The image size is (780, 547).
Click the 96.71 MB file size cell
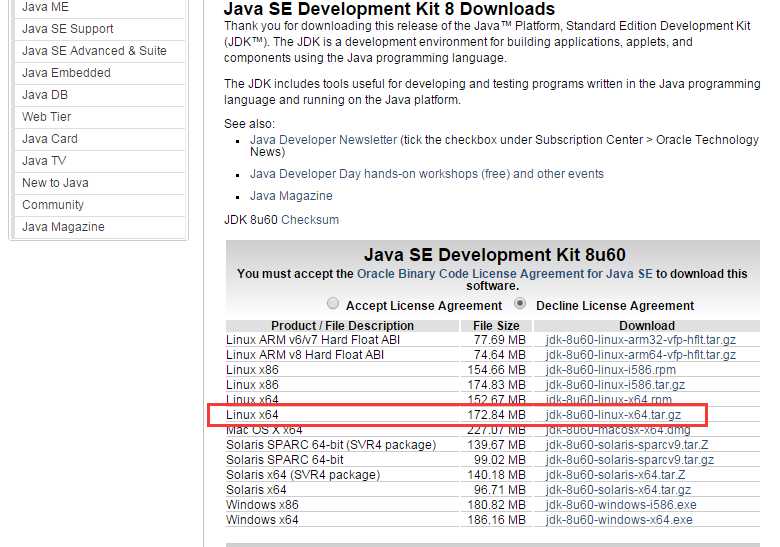click(499, 489)
